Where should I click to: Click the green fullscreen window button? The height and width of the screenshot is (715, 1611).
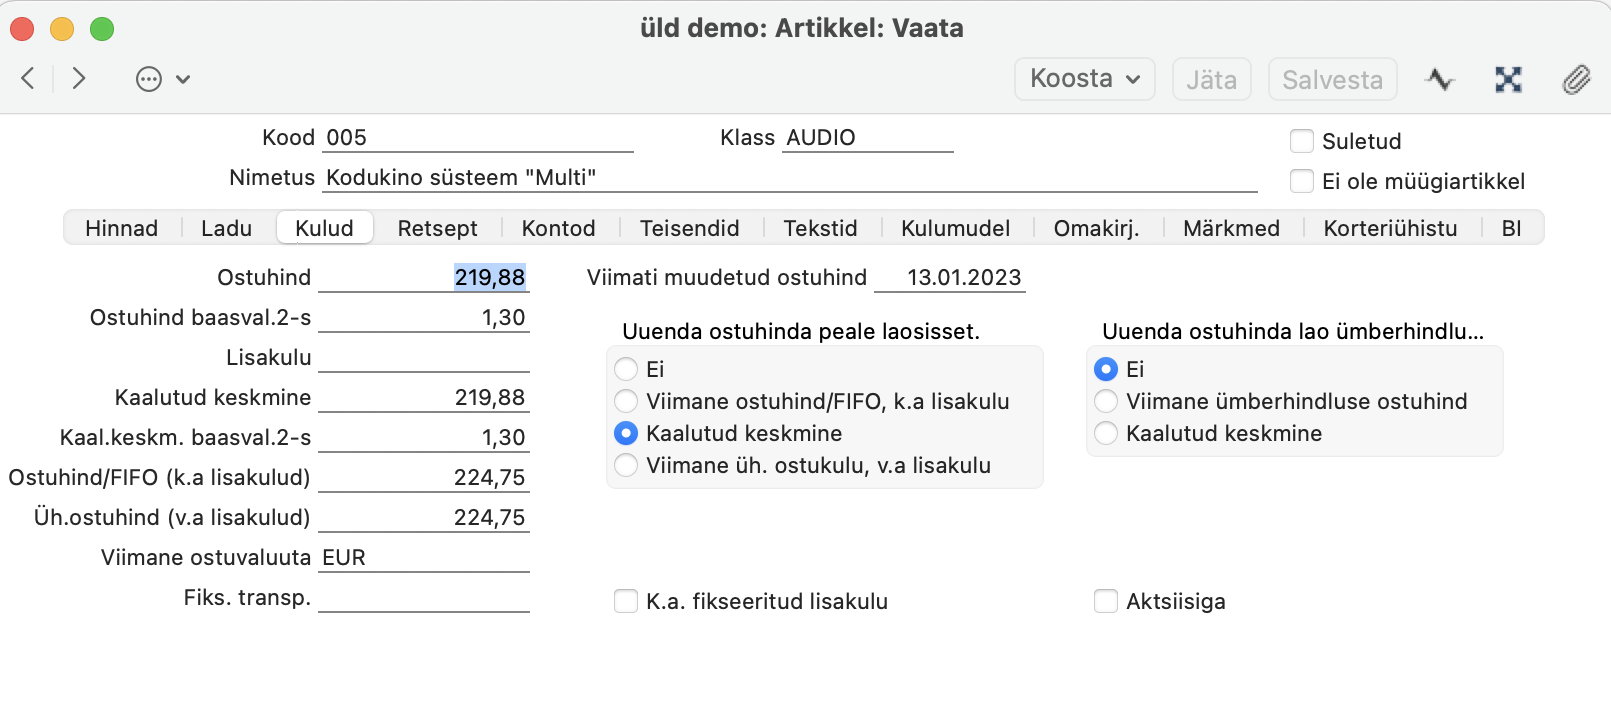point(102,29)
